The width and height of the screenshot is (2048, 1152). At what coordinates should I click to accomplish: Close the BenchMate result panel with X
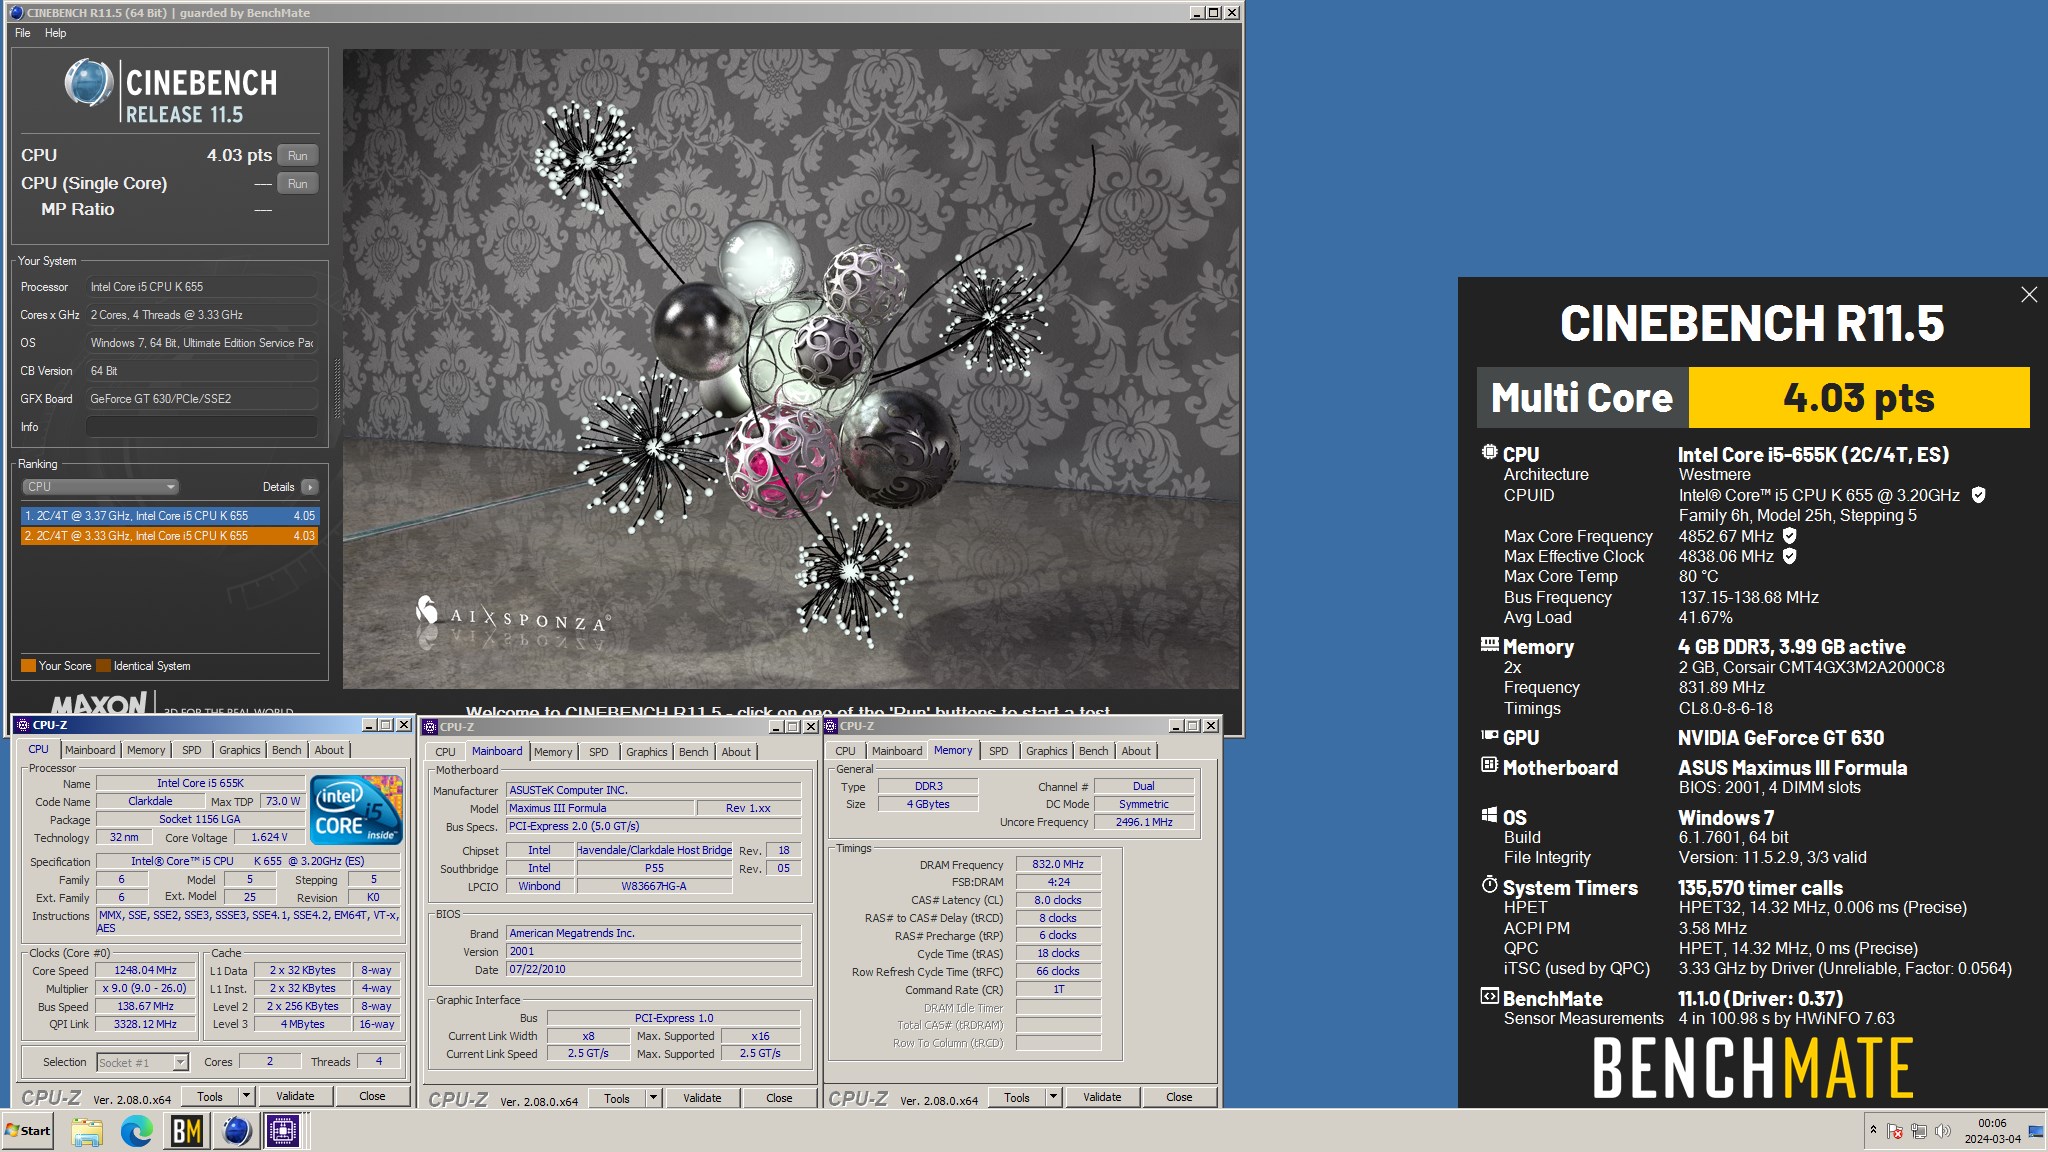pos(2029,295)
